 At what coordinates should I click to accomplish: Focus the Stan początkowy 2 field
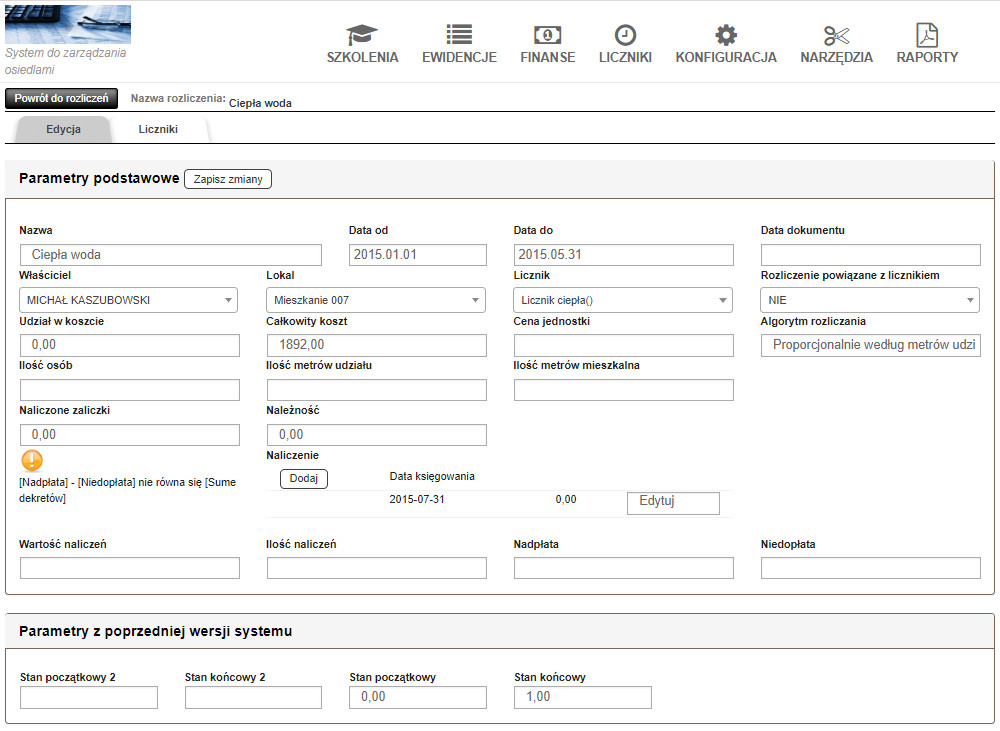click(x=89, y=697)
